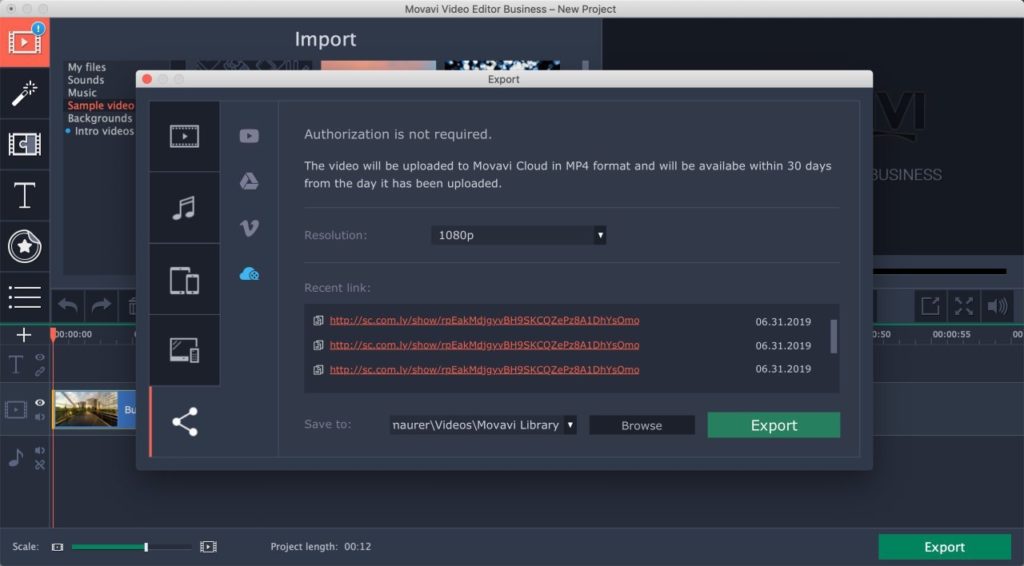The width and height of the screenshot is (1024, 566).
Task: Select the audio track note icon
Action: 16,458
